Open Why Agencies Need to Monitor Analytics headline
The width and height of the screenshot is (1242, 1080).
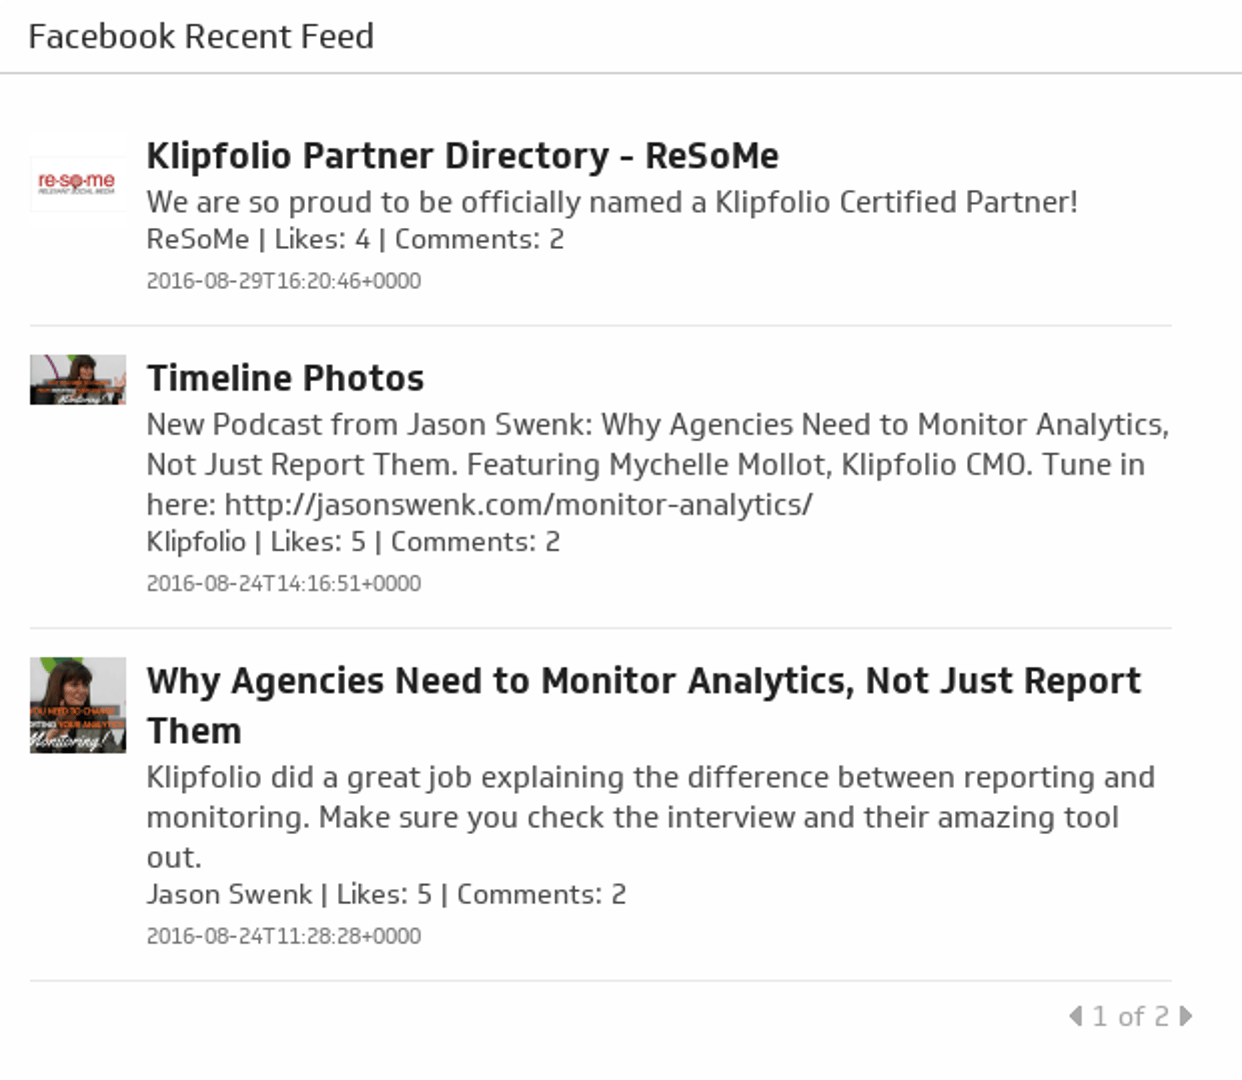coord(643,682)
